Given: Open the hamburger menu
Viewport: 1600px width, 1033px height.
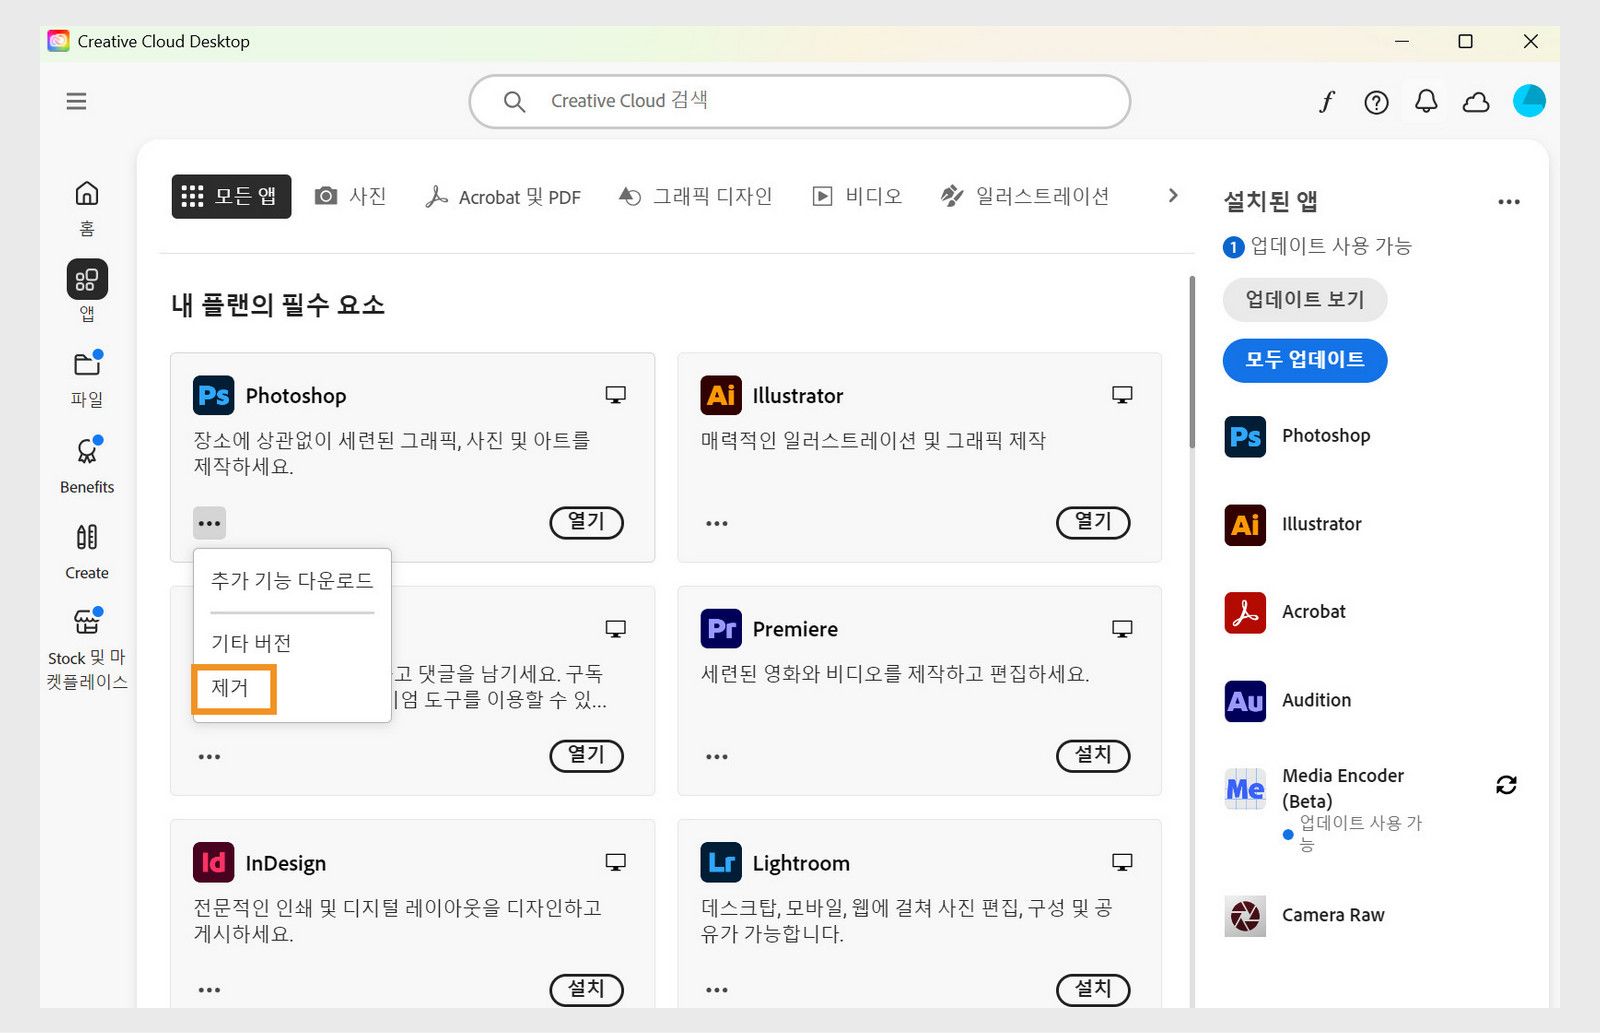Looking at the screenshot, I should coord(76,101).
